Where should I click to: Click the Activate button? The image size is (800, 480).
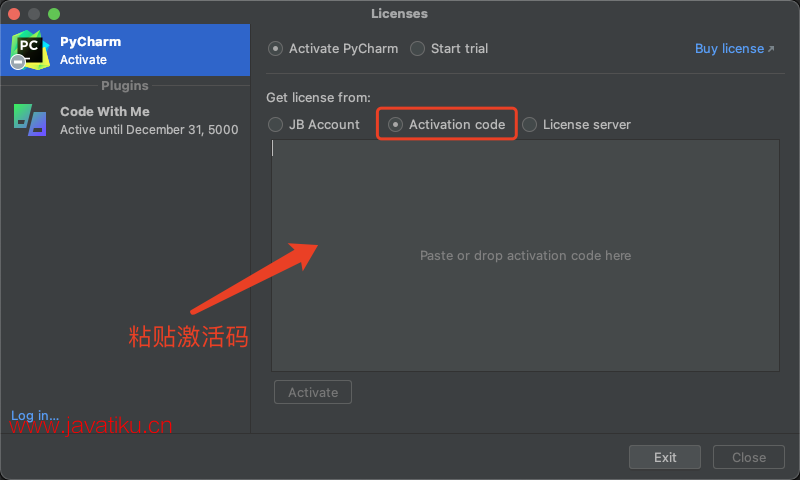pyautogui.click(x=313, y=392)
